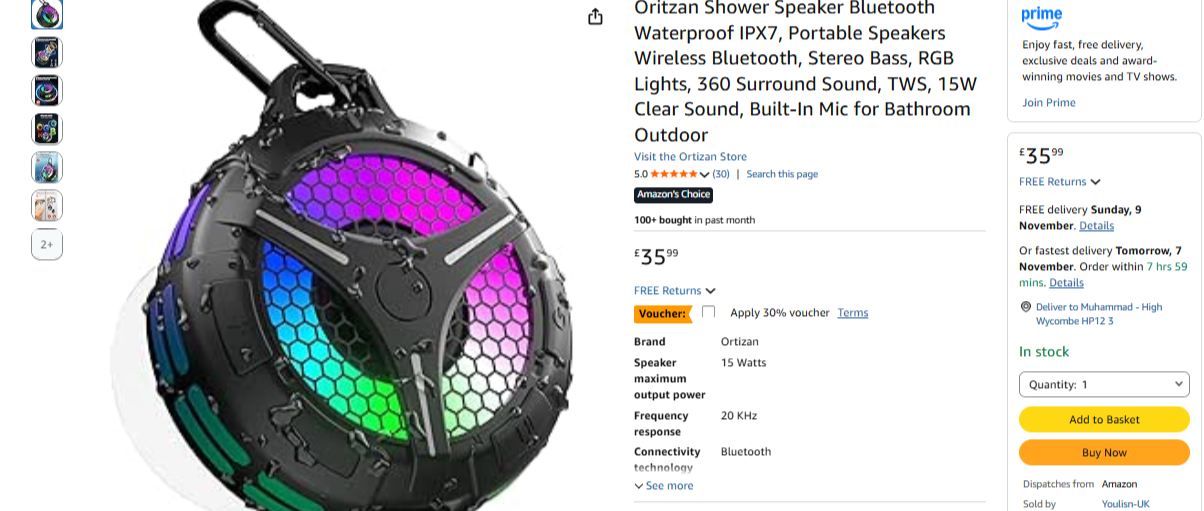Viewport: 1204px width, 511px height.
Task: Click the Amazon's Choice badge
Action: (x=673, y=195)
